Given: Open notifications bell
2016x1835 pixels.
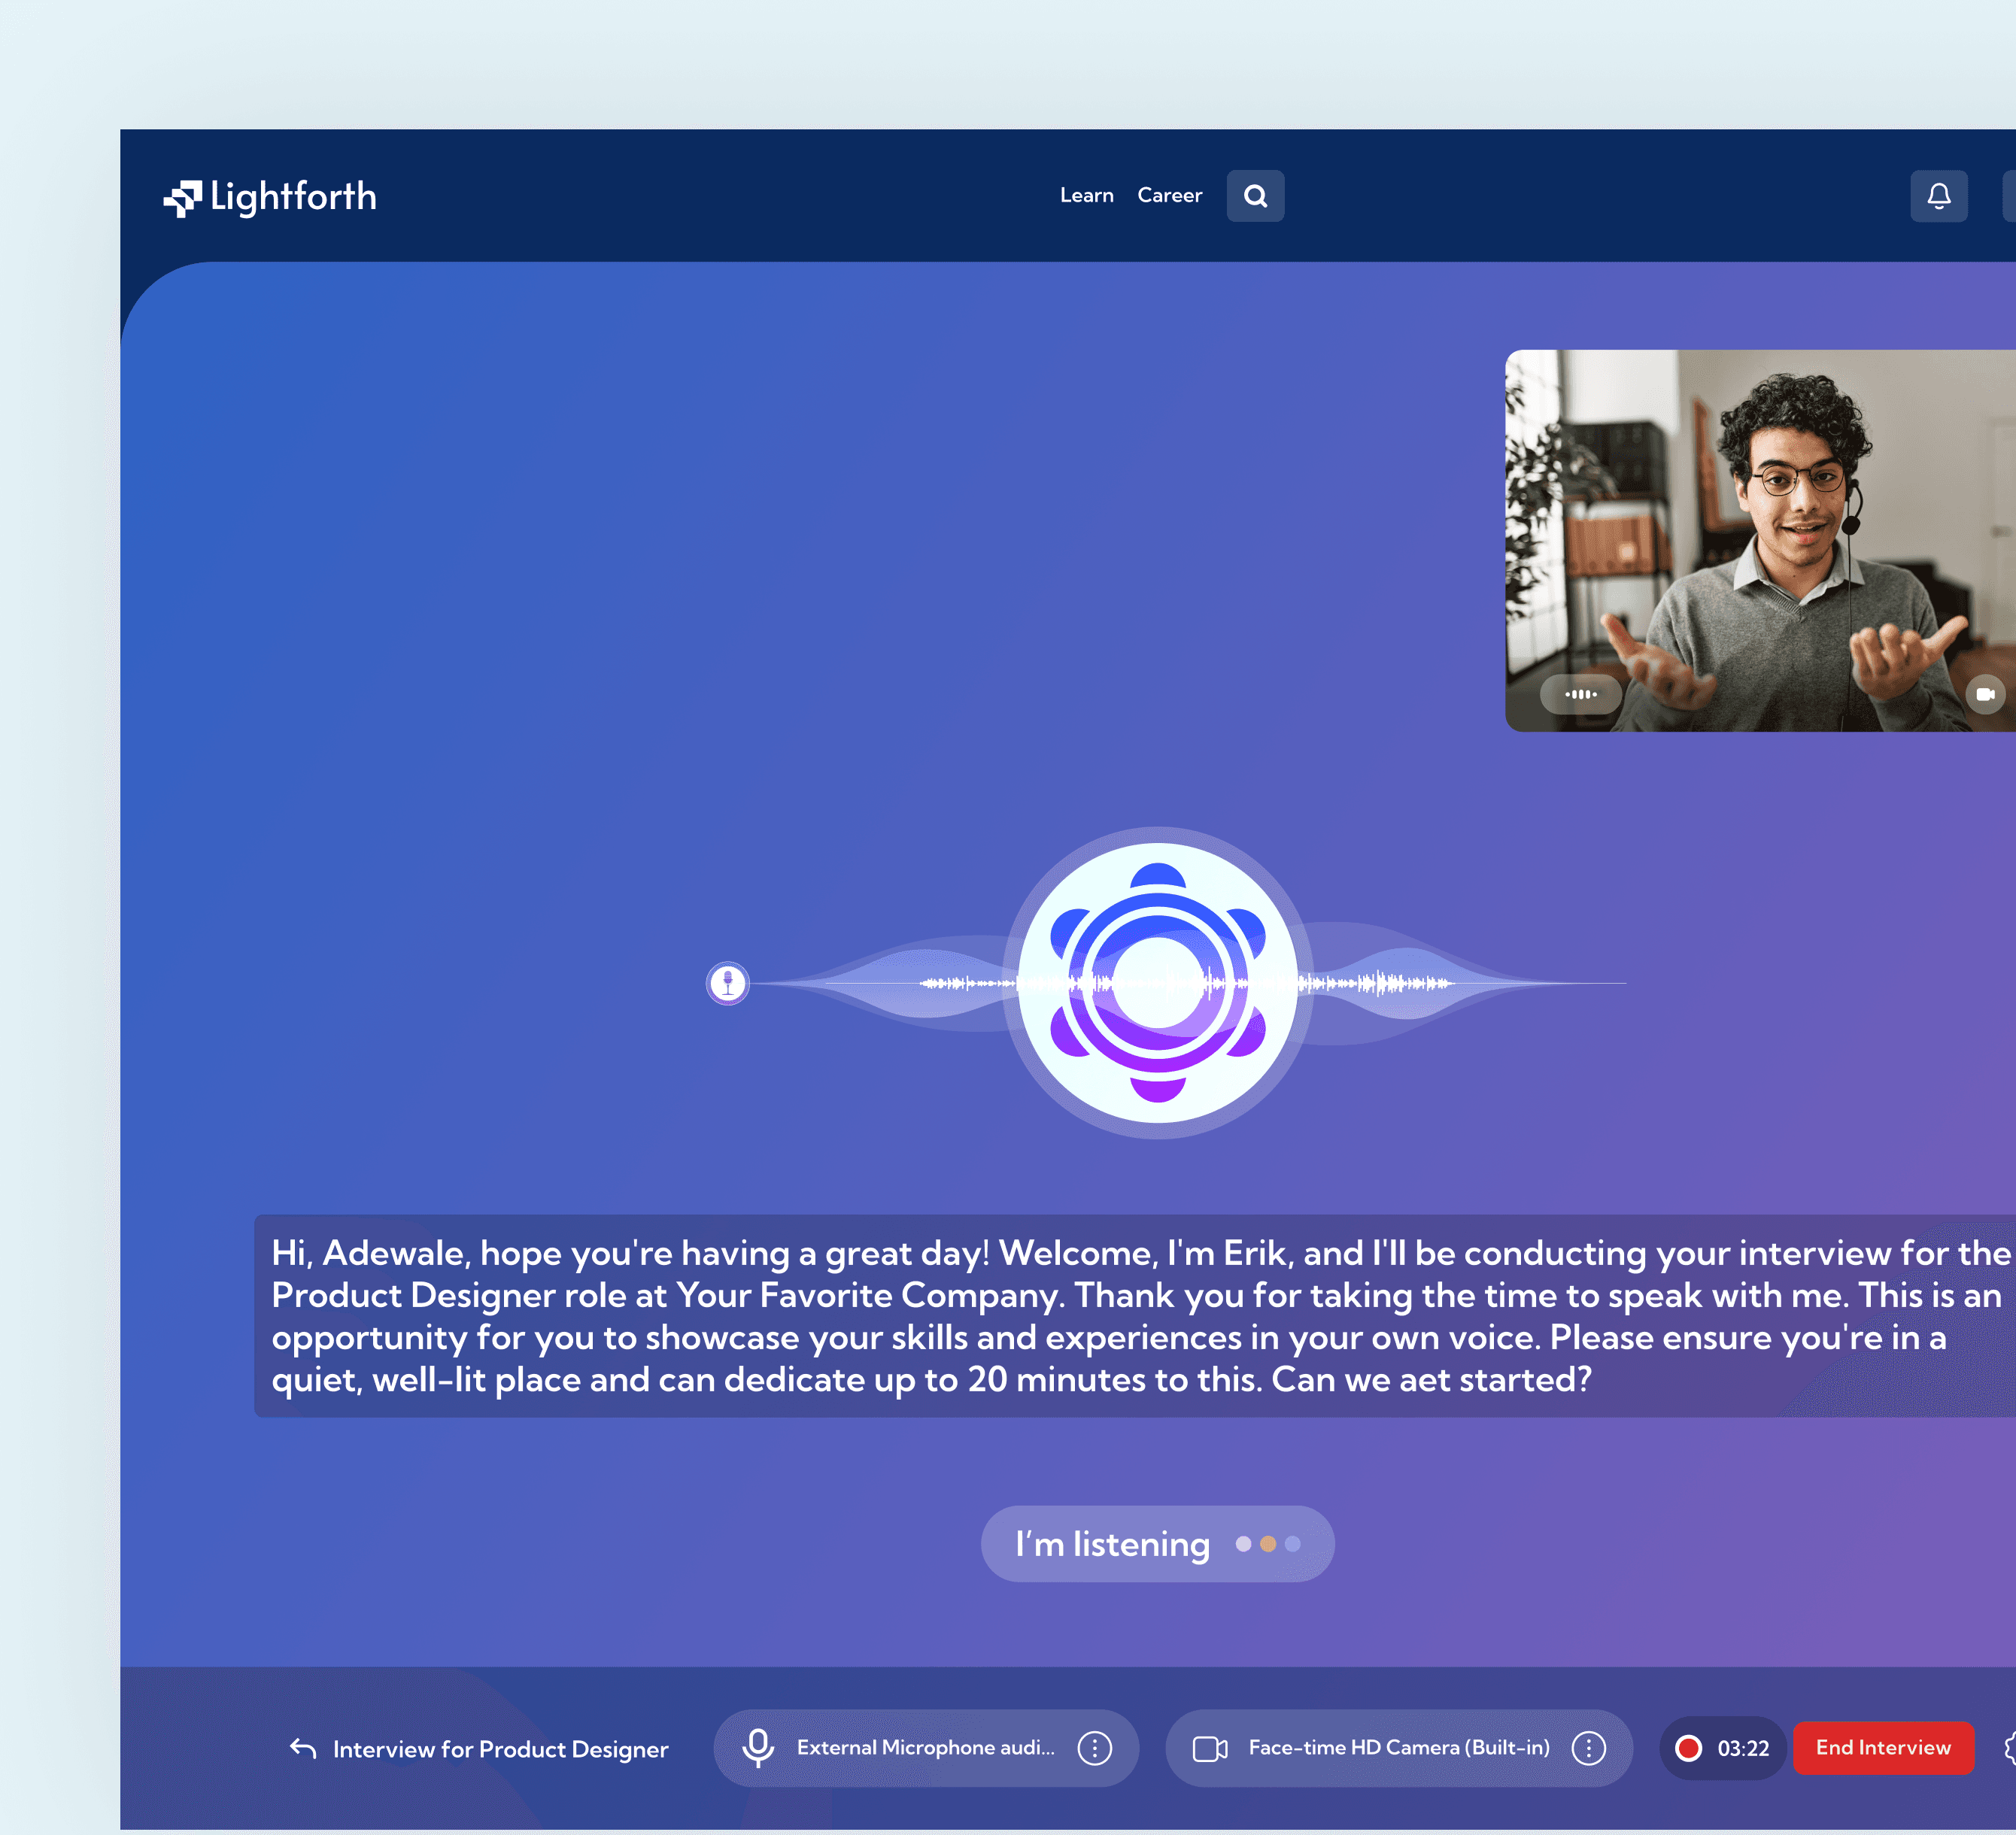Looking at the screenshot, I should 1938,196.
